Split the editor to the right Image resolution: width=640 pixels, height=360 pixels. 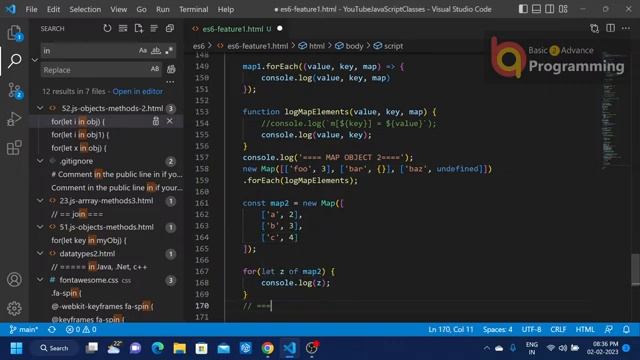(x=610, y=29)
